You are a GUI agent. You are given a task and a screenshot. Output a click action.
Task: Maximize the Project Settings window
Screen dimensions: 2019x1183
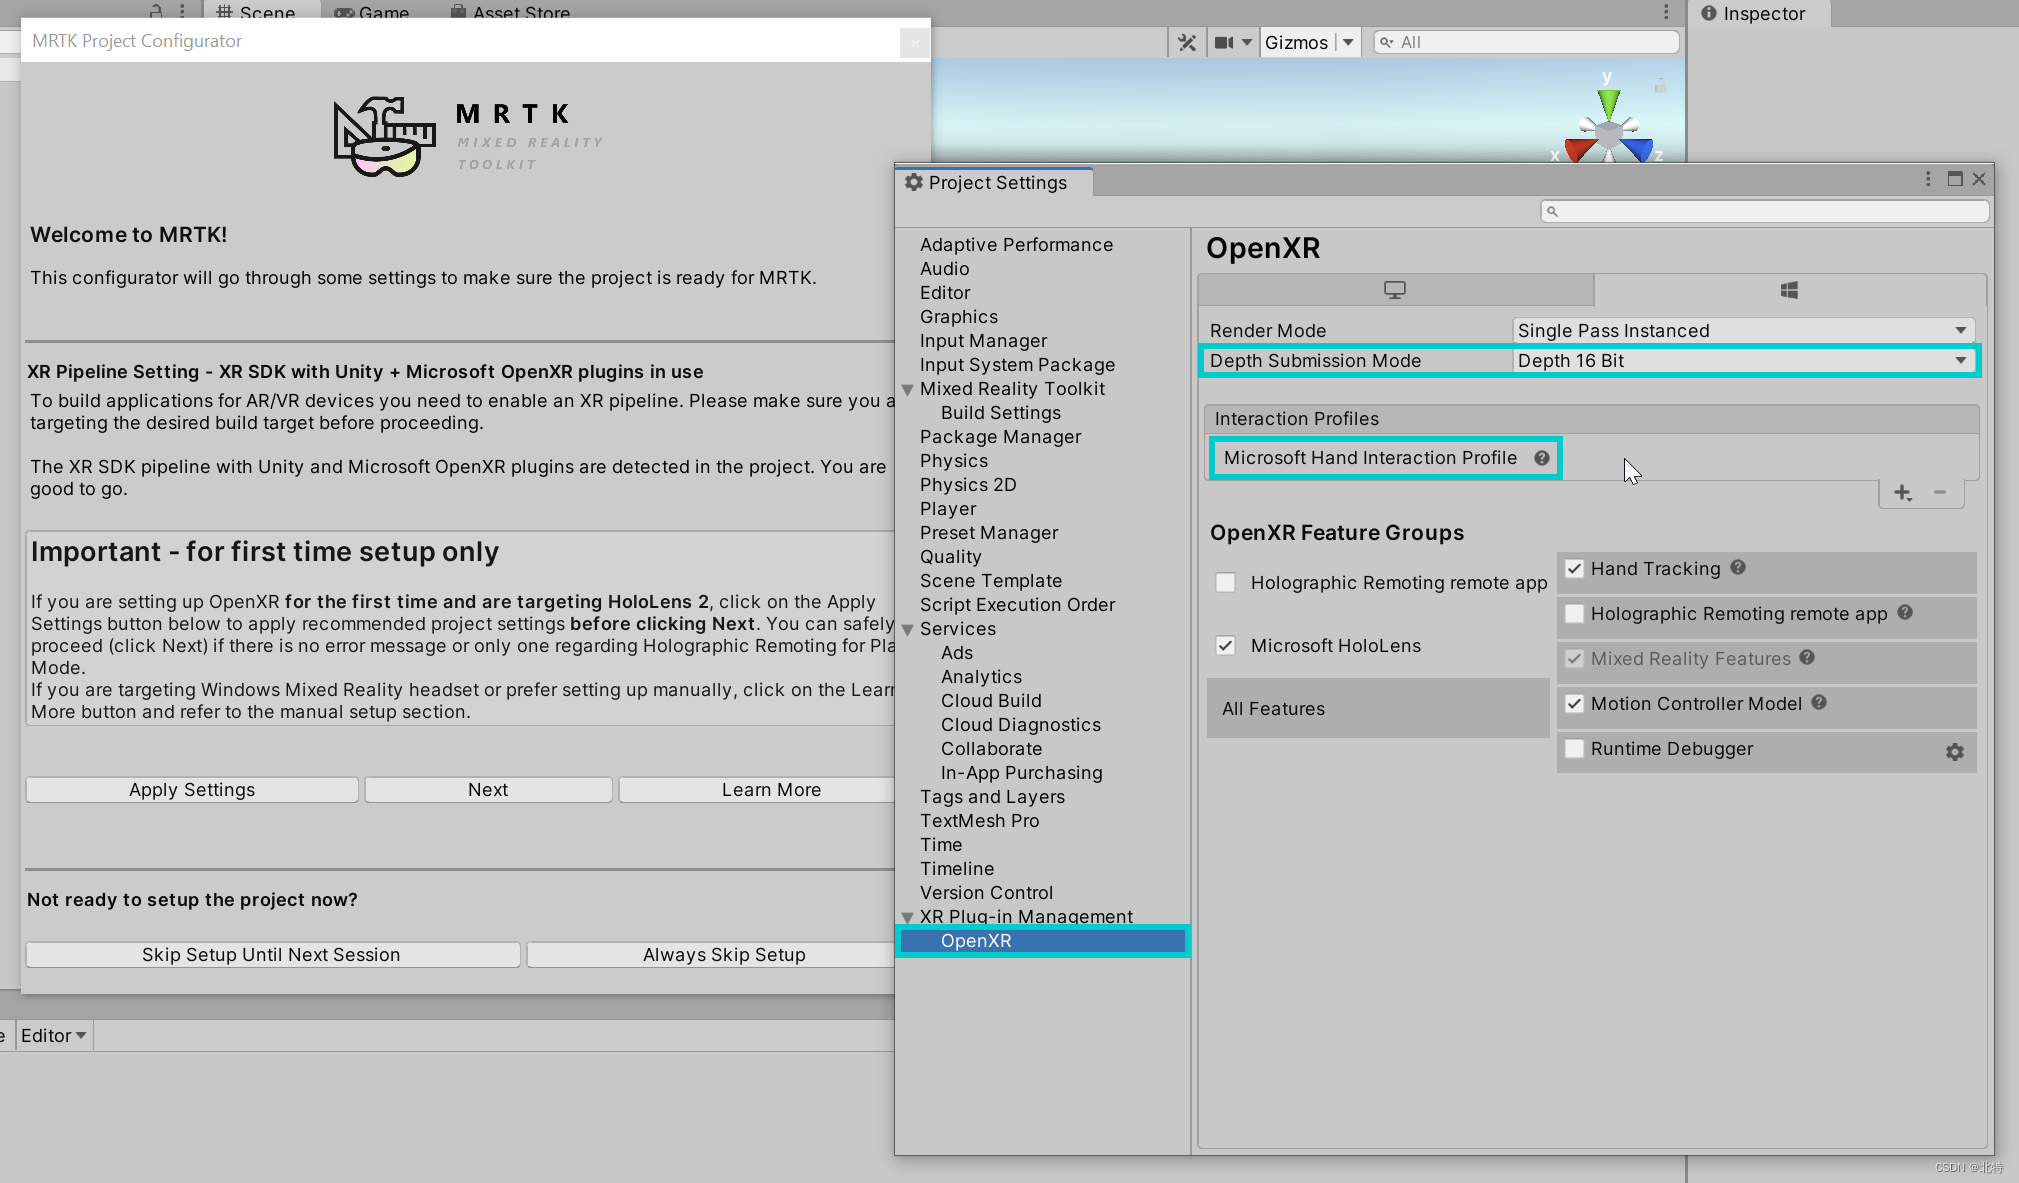(1955, 179)
